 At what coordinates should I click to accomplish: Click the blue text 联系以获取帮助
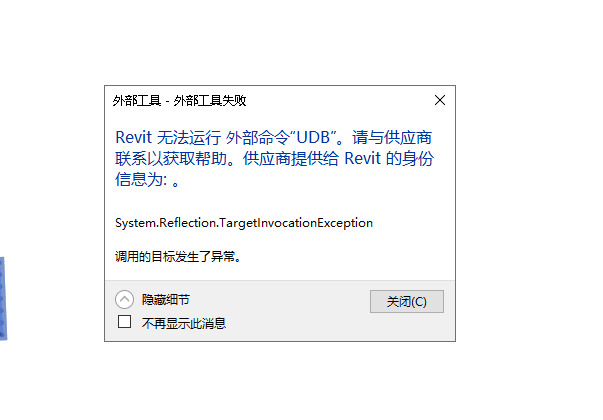coord(171,158)
